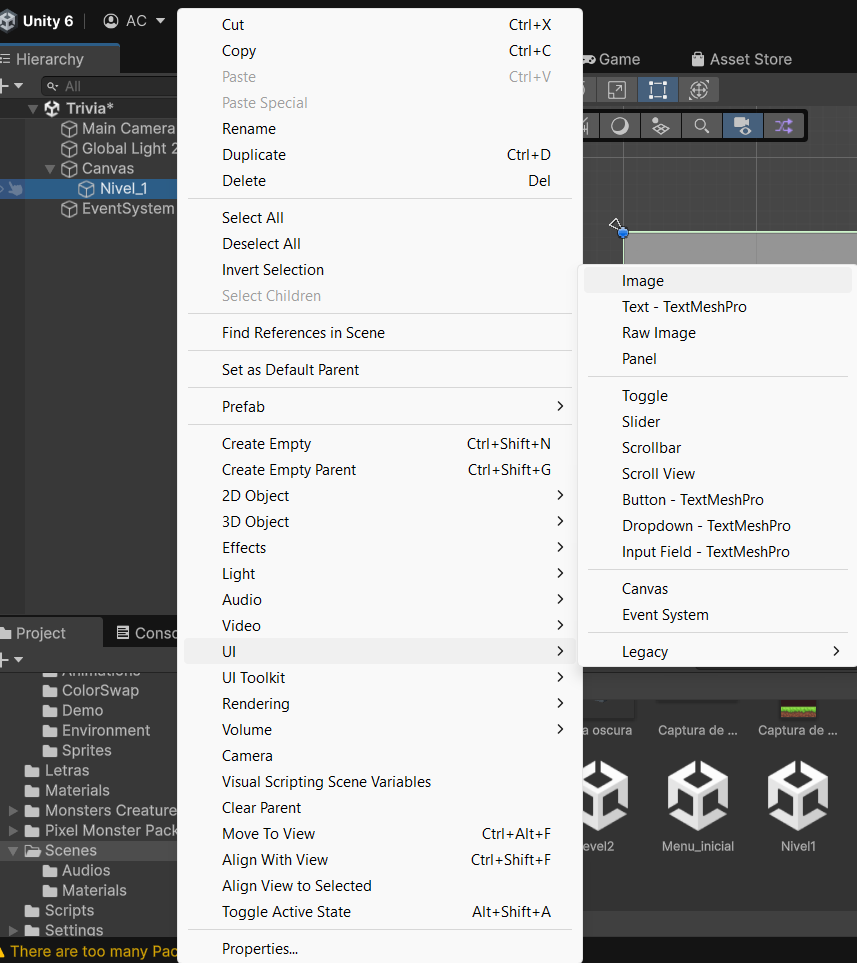Expand the Pixel Monster Pack folder arrow
Viewport: 857px width, 963px height.
click(x=13, y=830)
